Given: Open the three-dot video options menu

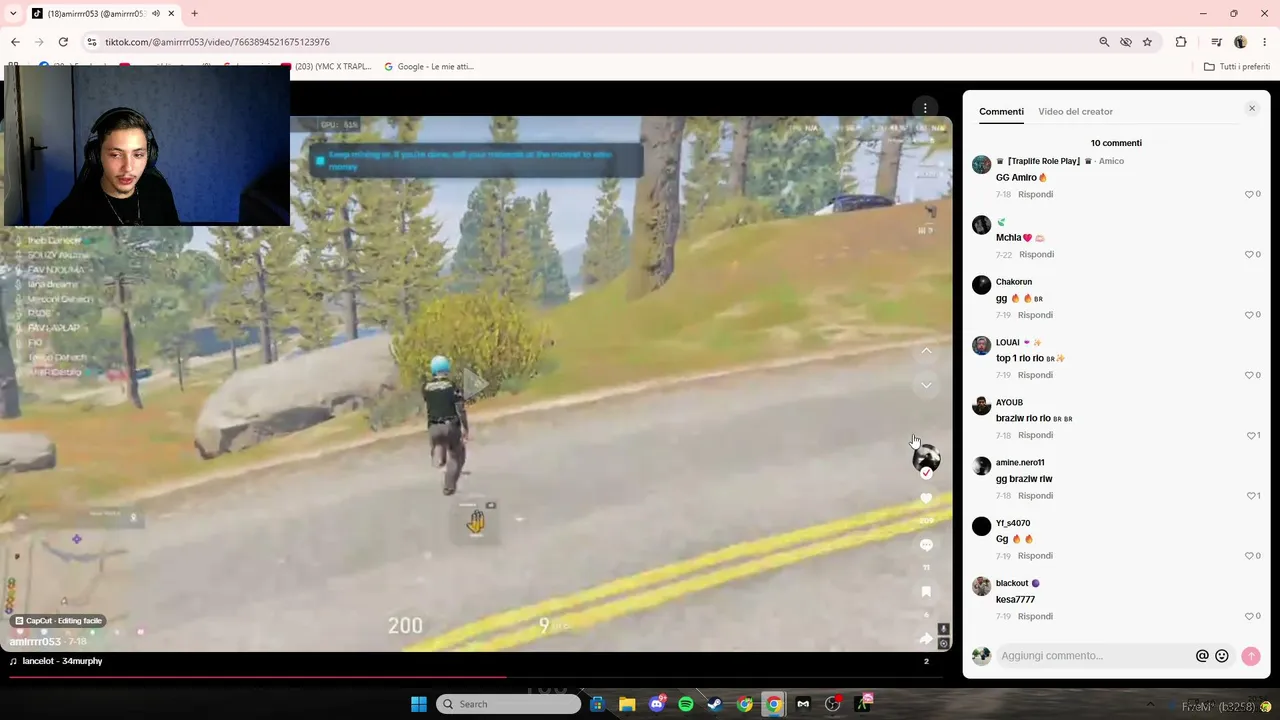Looking at the screenshot, I should point(925,108).
